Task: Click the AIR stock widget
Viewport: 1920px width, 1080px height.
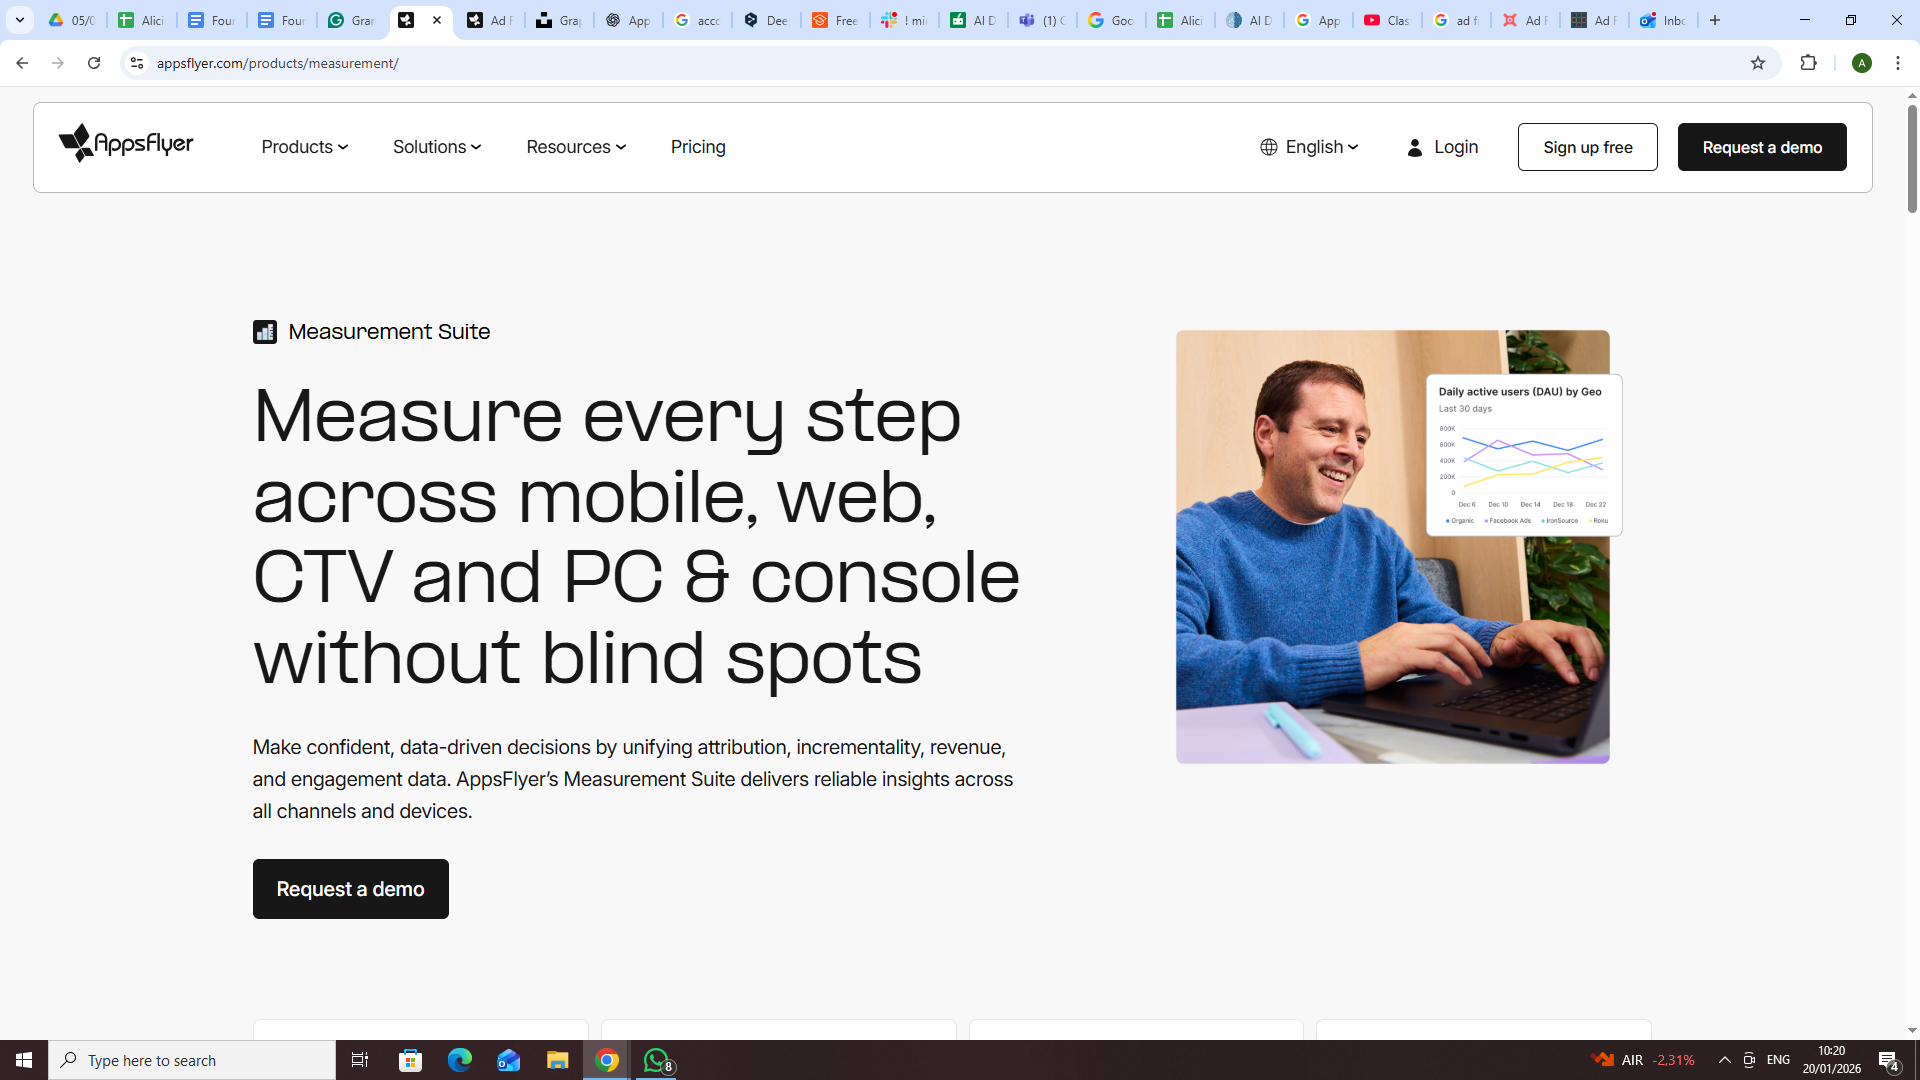Action: coord(1644,1060)
